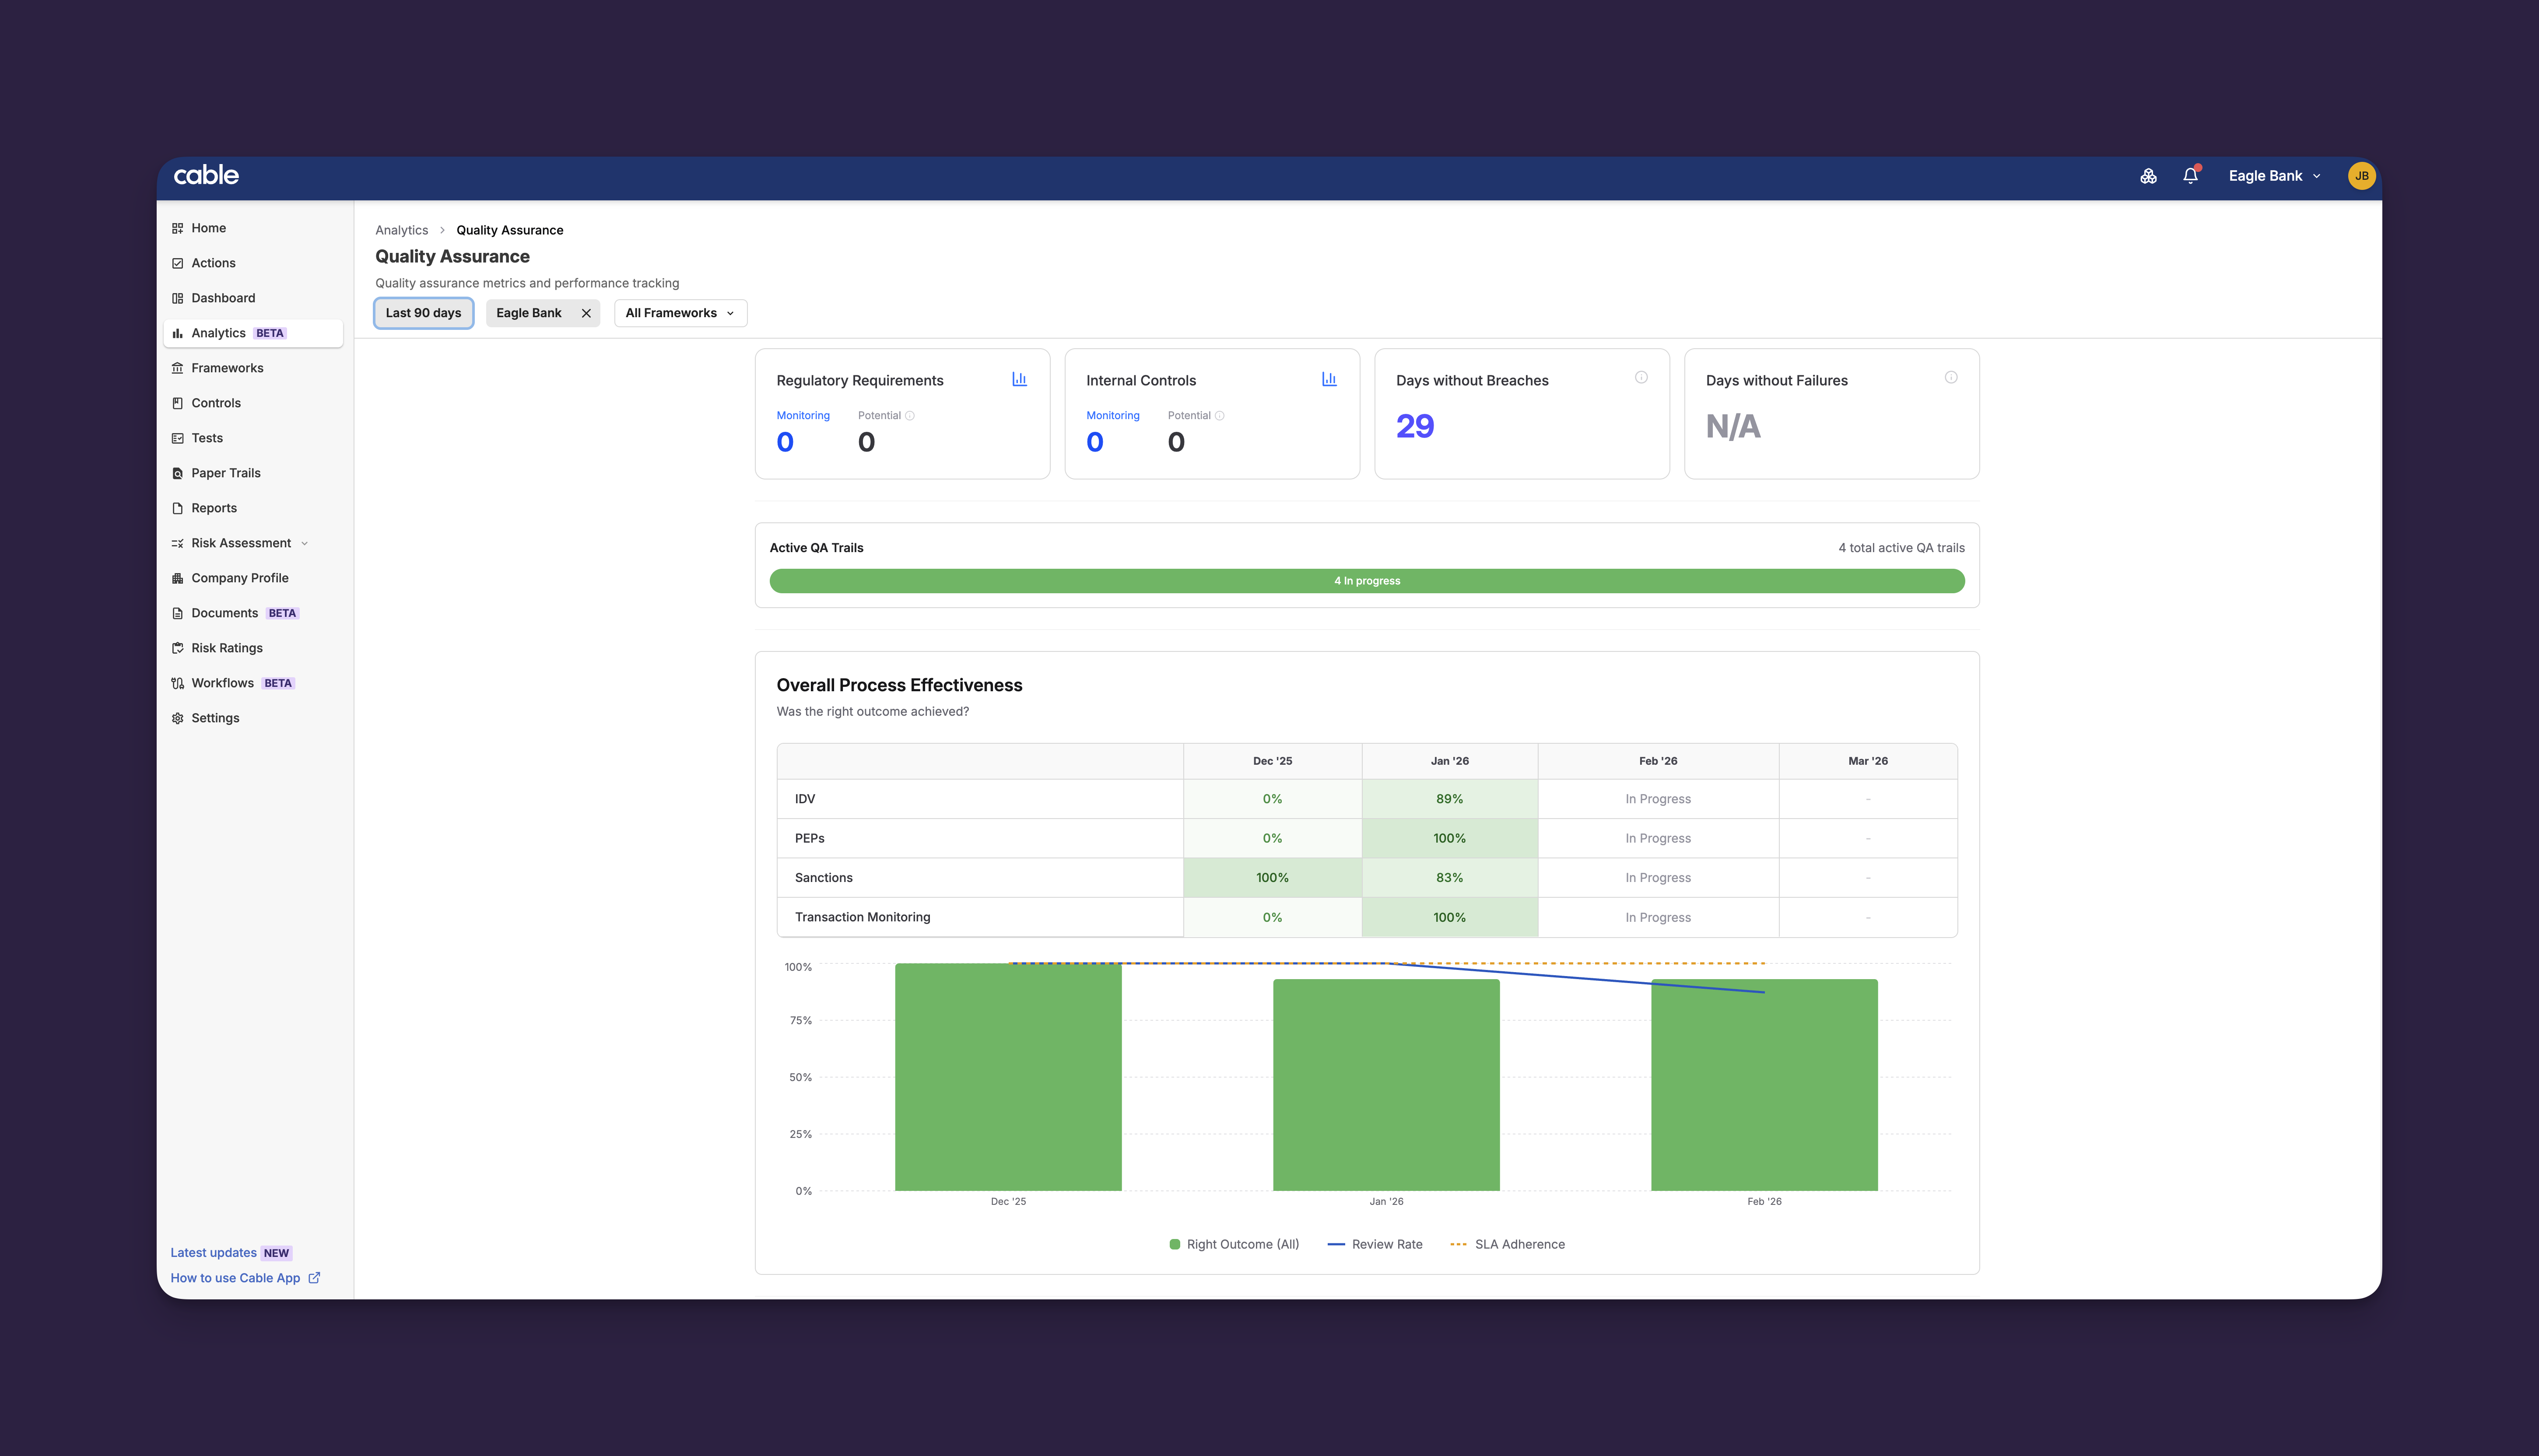This screenshot has height=1456, width=2539.
Task: Click the Home icon in sidebar
Action: pos(177,228)
